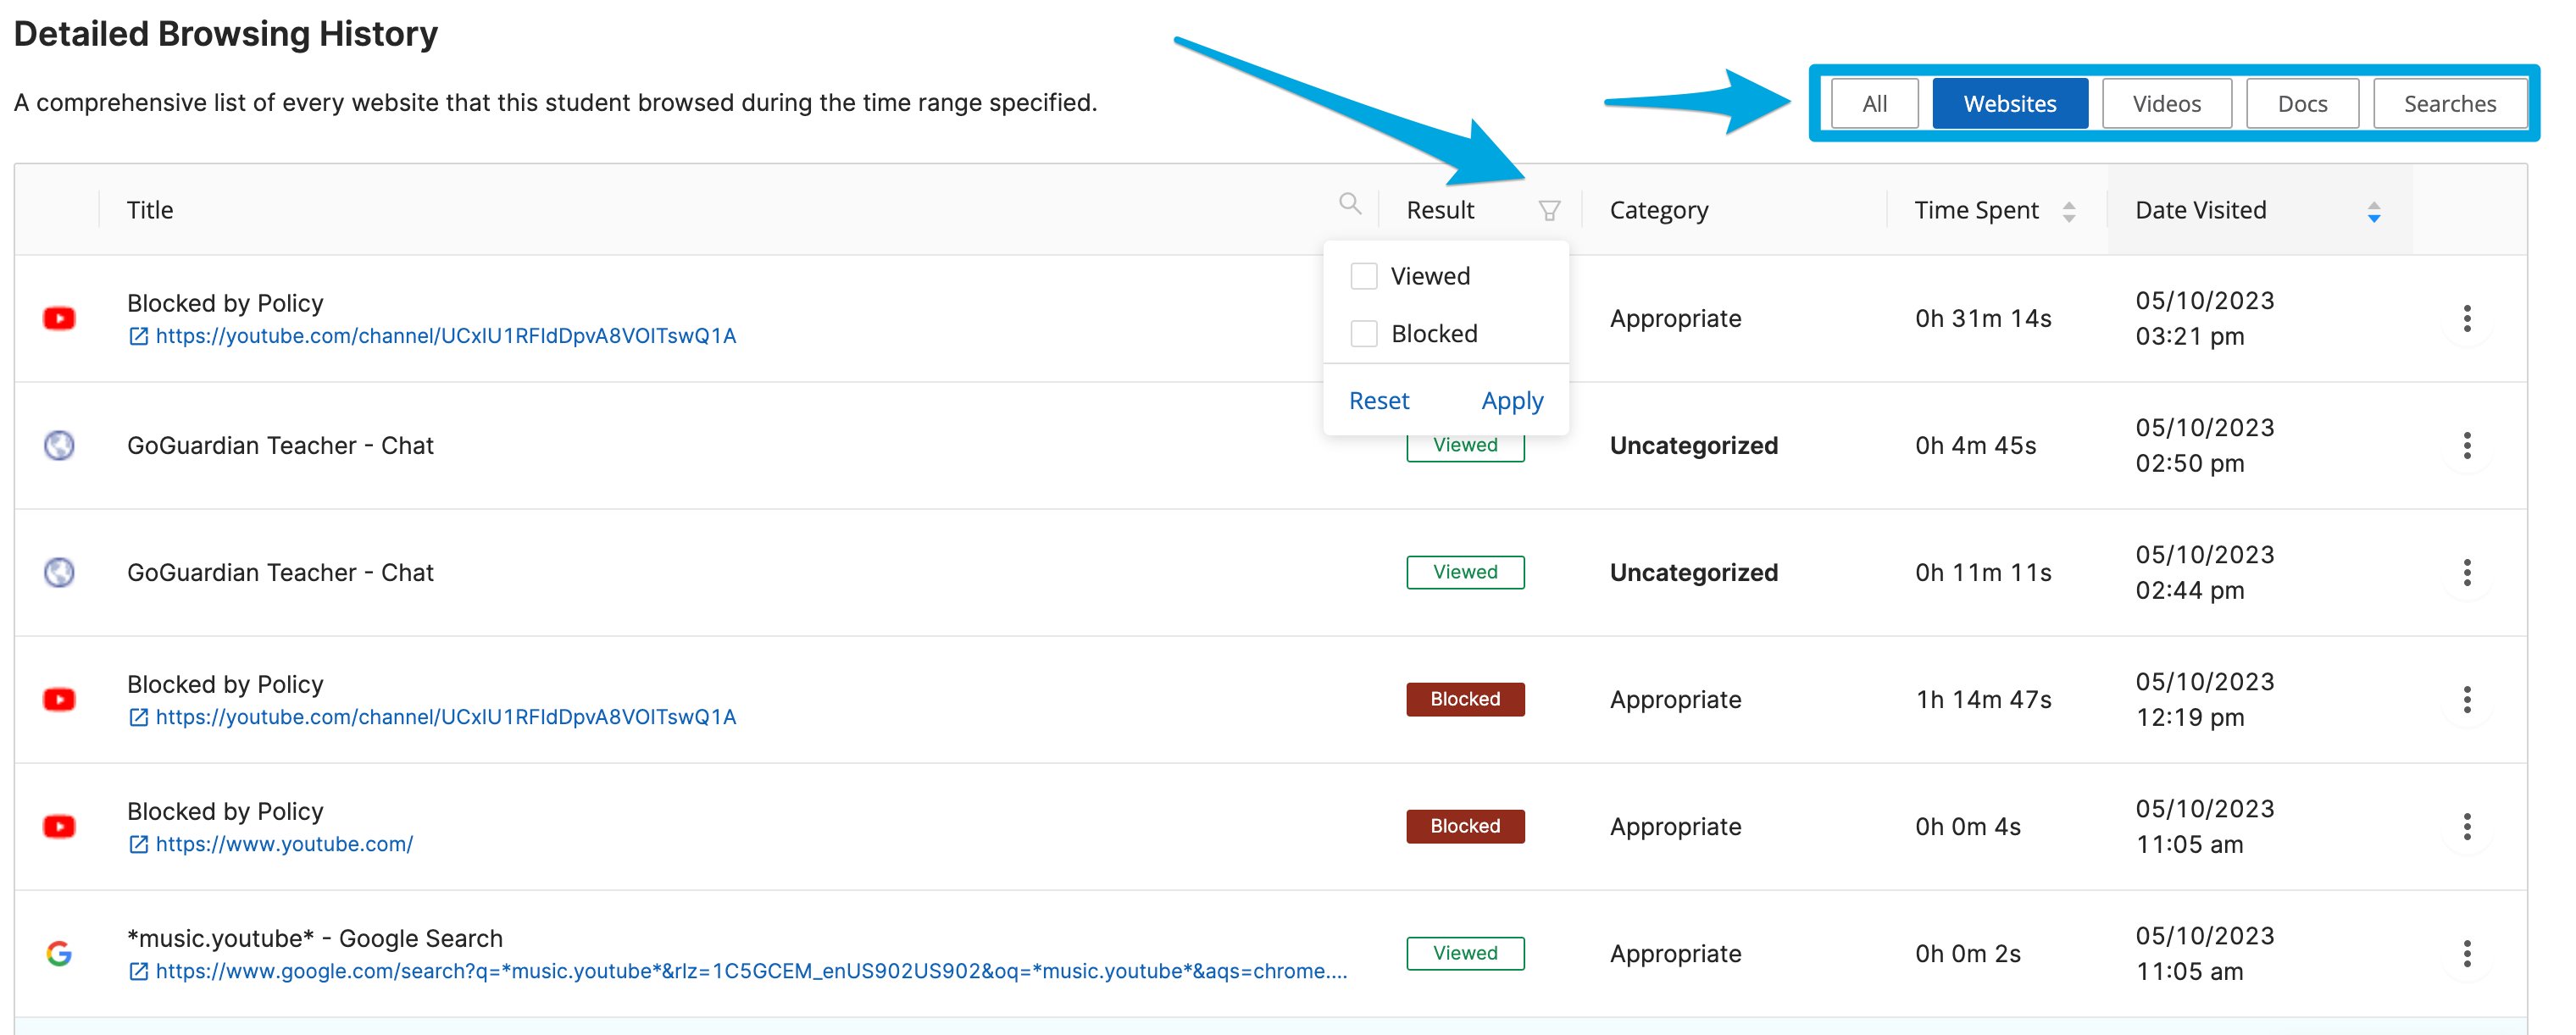Open three-dot menu for Google Search row
Screen dimensions: 2576x1035
point(2466,953)
